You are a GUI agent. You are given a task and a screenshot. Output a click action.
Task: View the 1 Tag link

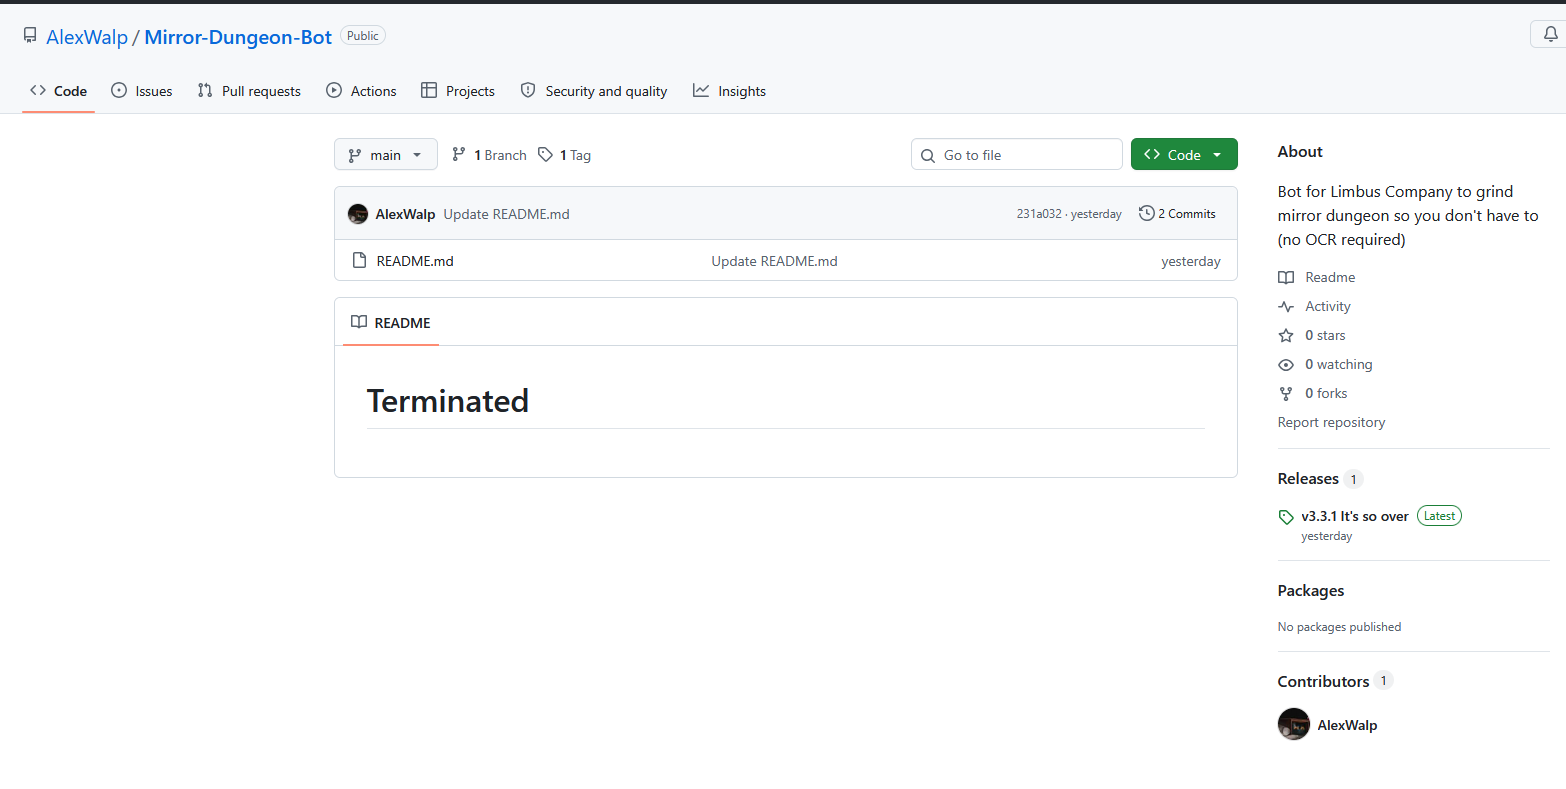tap(564, 155)
